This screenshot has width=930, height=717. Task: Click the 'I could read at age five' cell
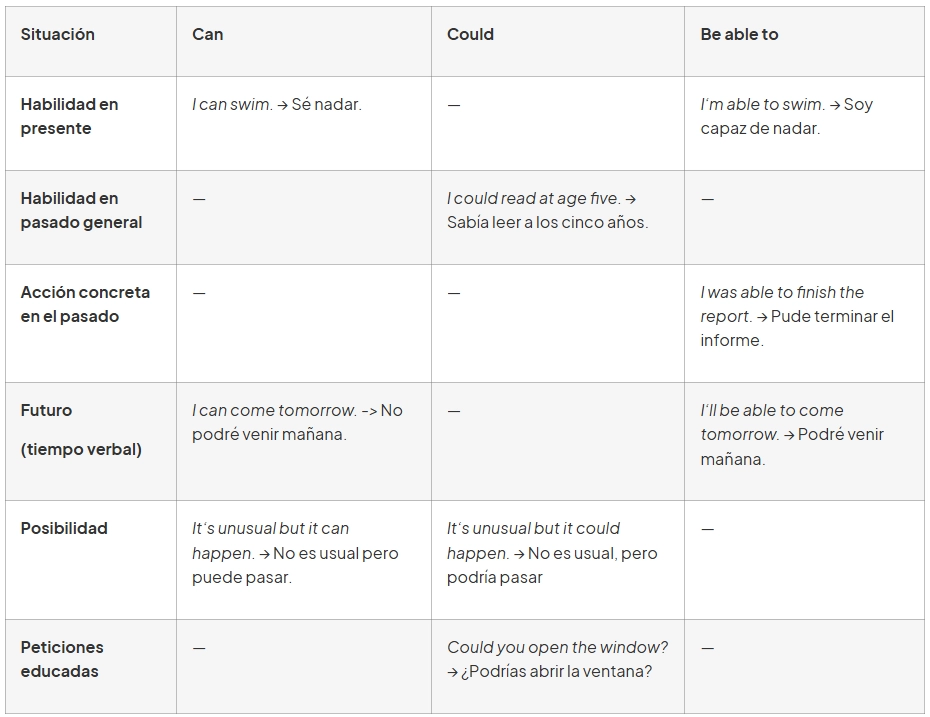[x=547, y=210]
